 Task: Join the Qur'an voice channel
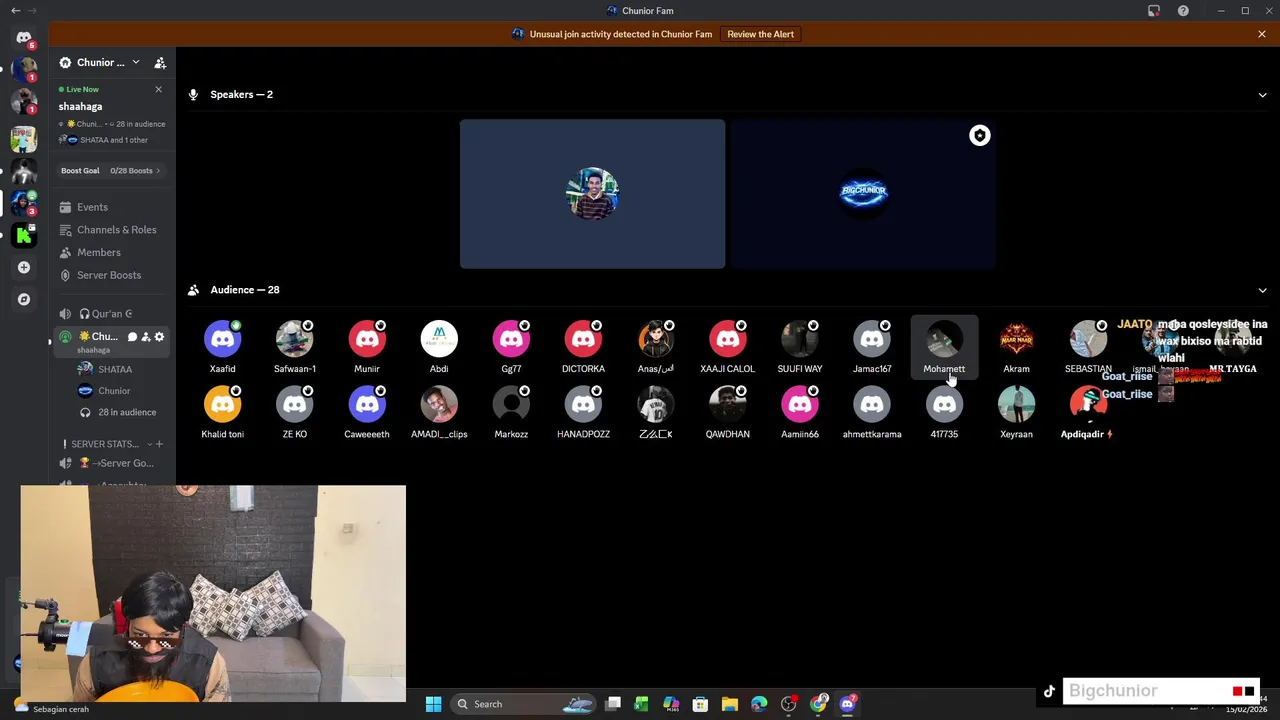point(112,314)
